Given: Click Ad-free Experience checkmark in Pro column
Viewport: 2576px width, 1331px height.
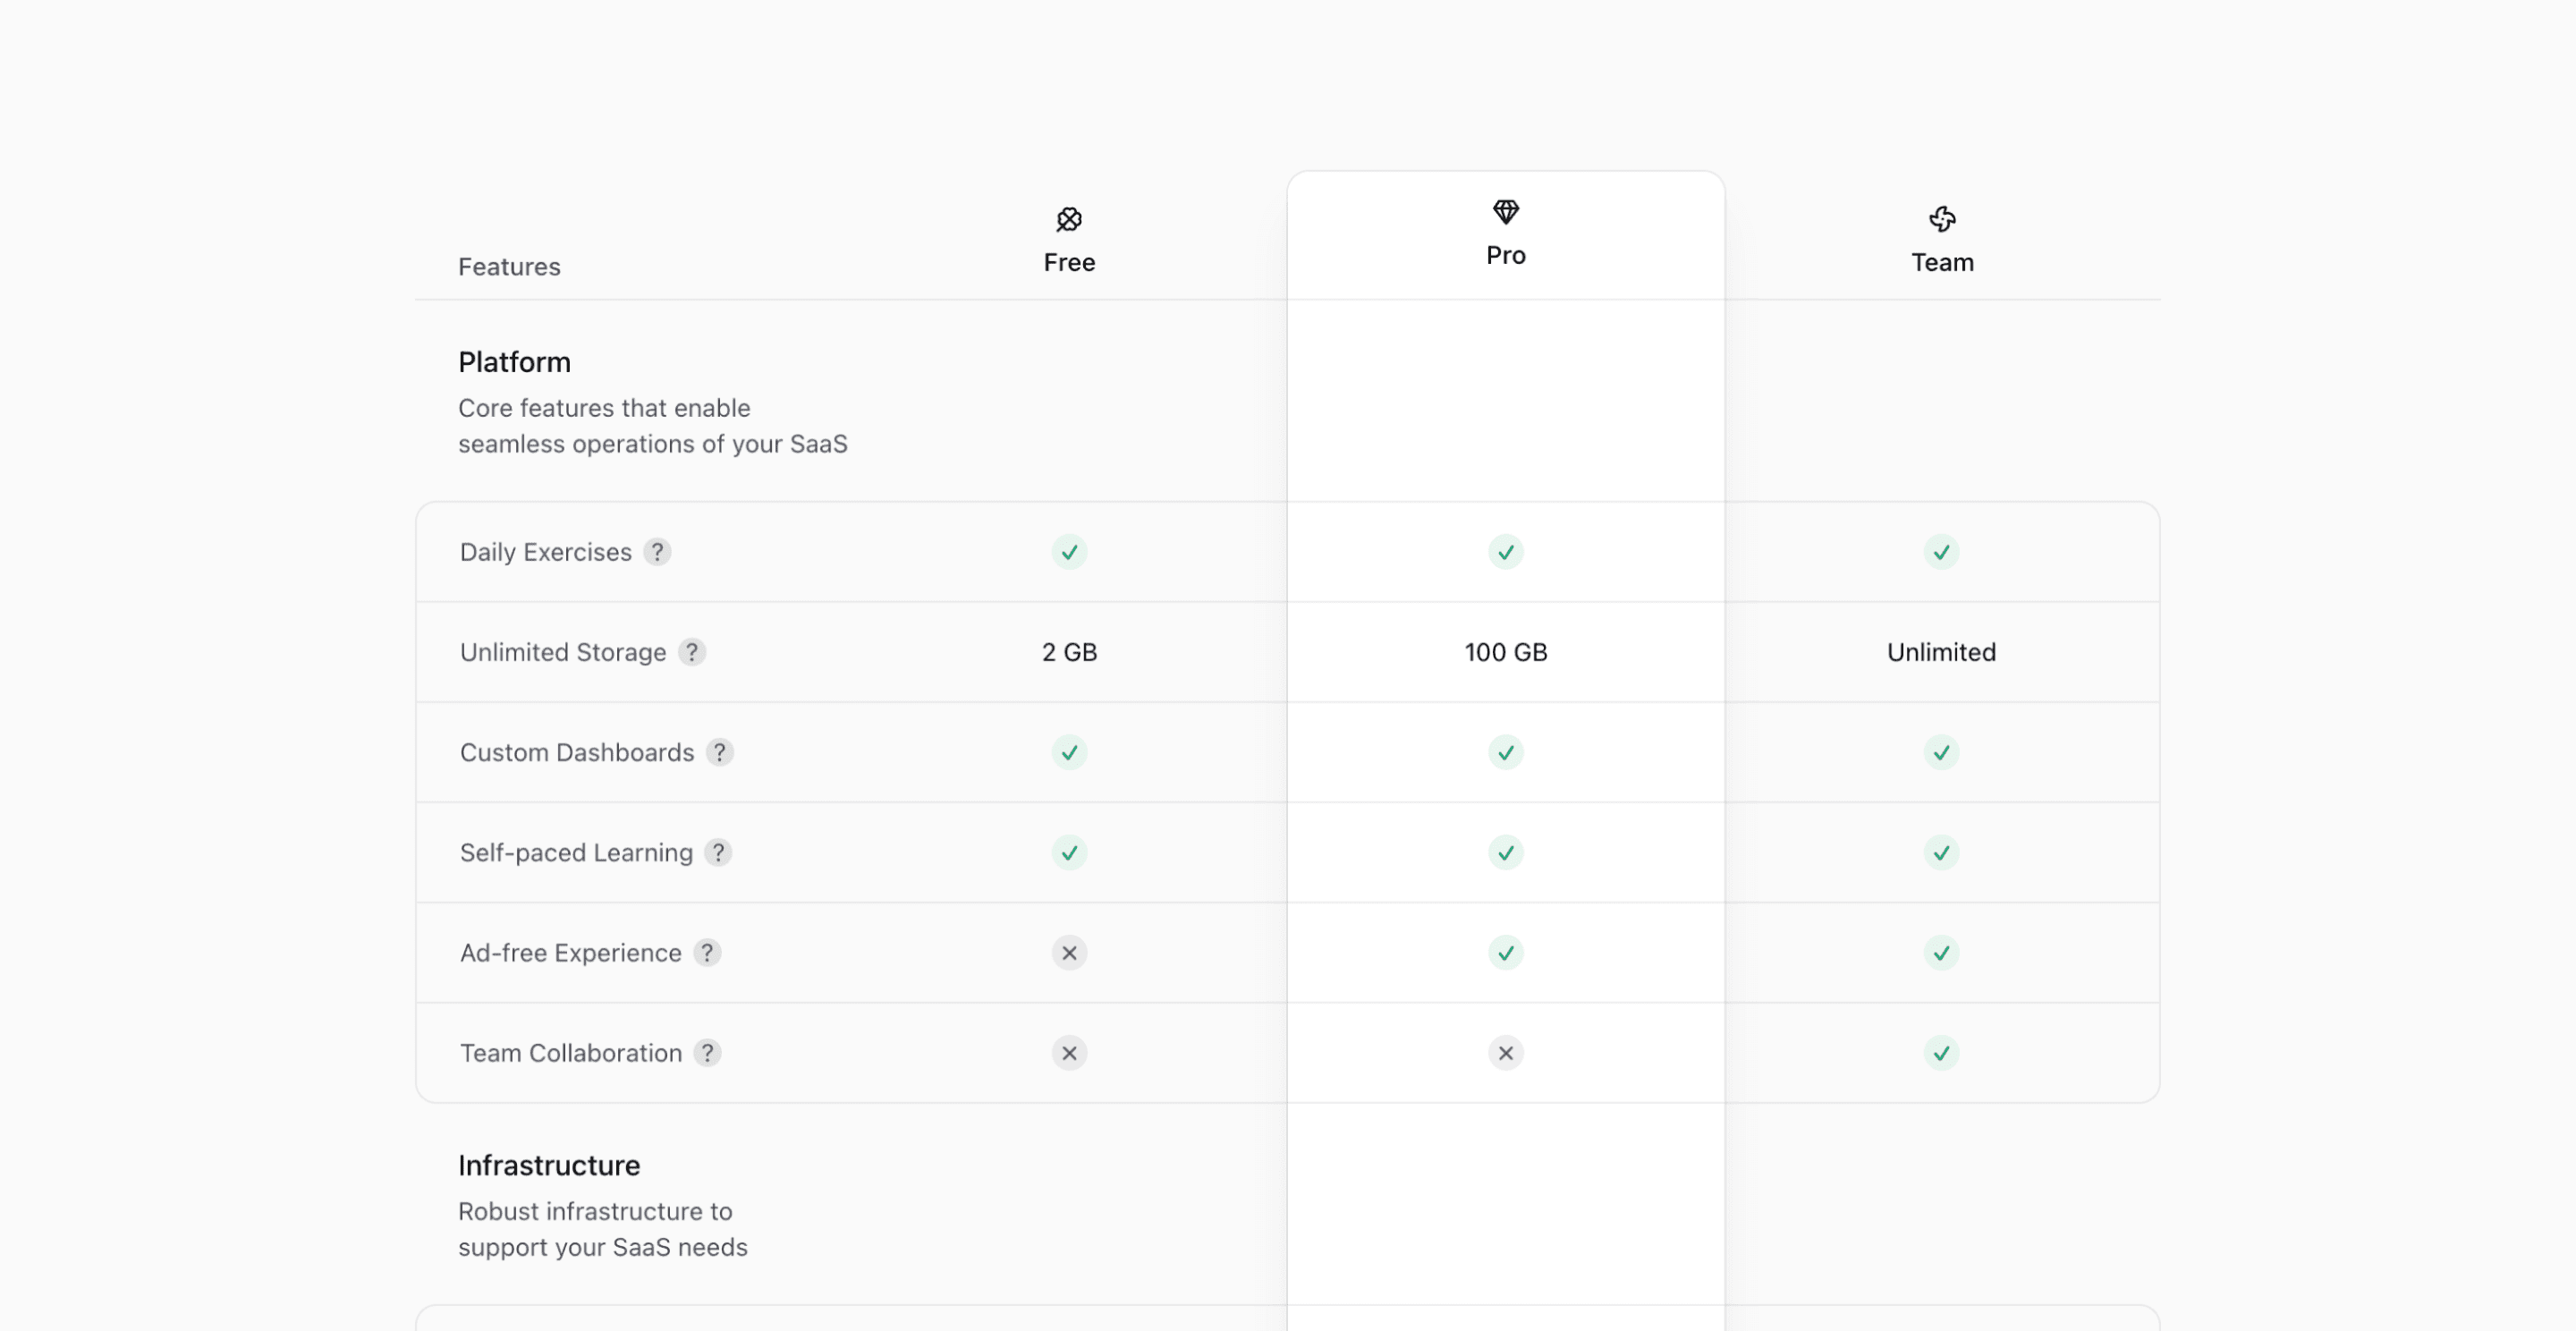Looking at the screenshot, I should (1505, 953).
